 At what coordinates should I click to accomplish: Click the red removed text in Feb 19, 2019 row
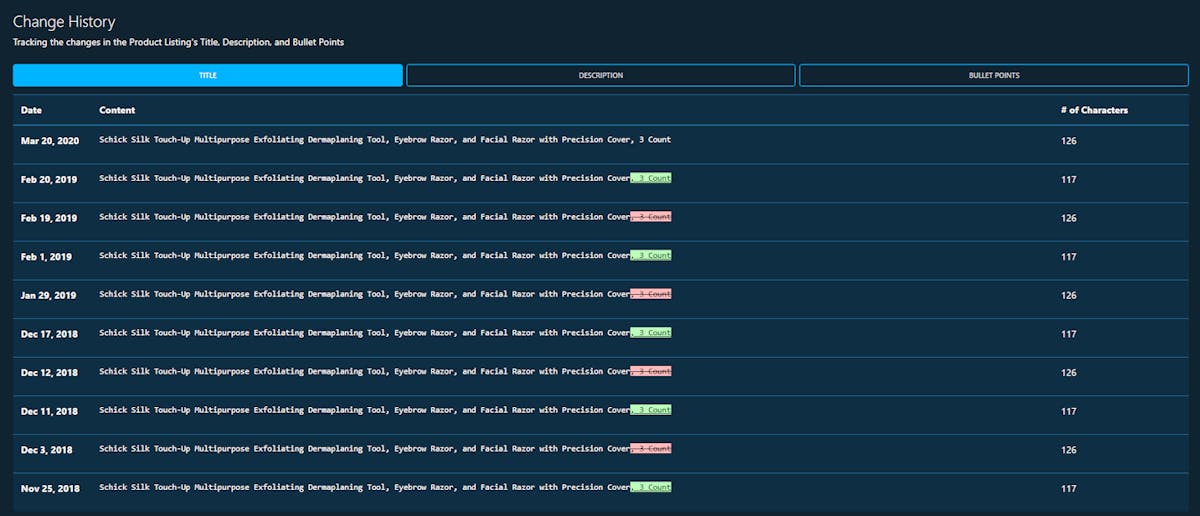point(651,216)
